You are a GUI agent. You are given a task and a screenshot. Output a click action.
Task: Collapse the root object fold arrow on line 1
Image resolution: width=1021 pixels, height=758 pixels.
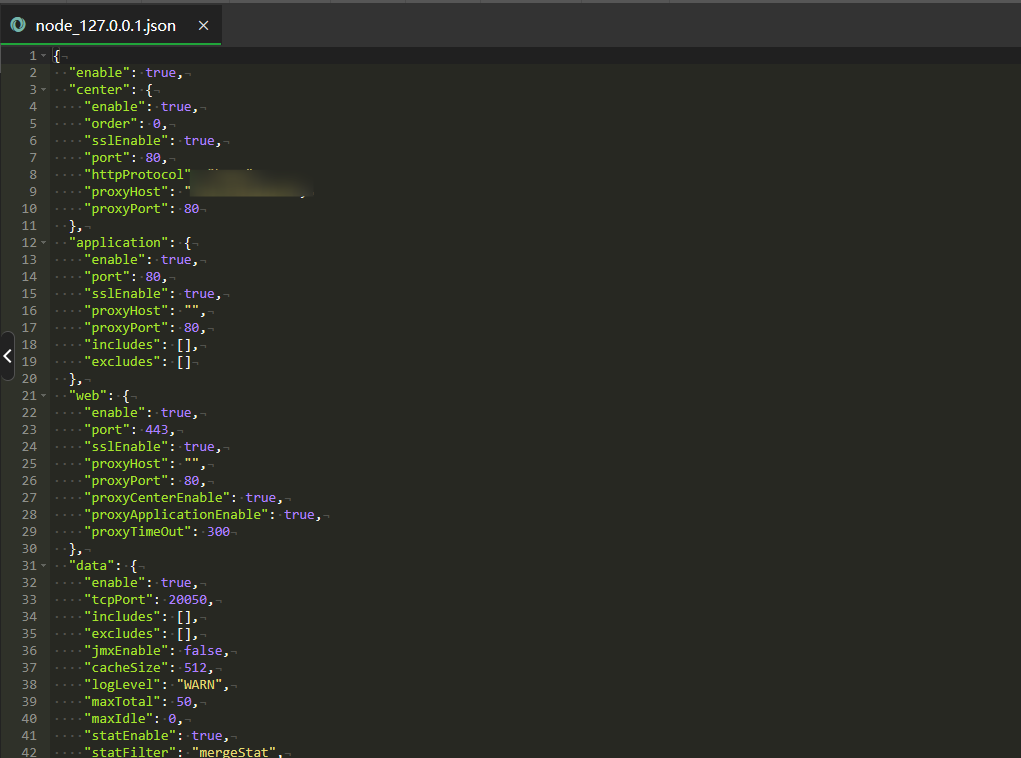tap(44, 56)
